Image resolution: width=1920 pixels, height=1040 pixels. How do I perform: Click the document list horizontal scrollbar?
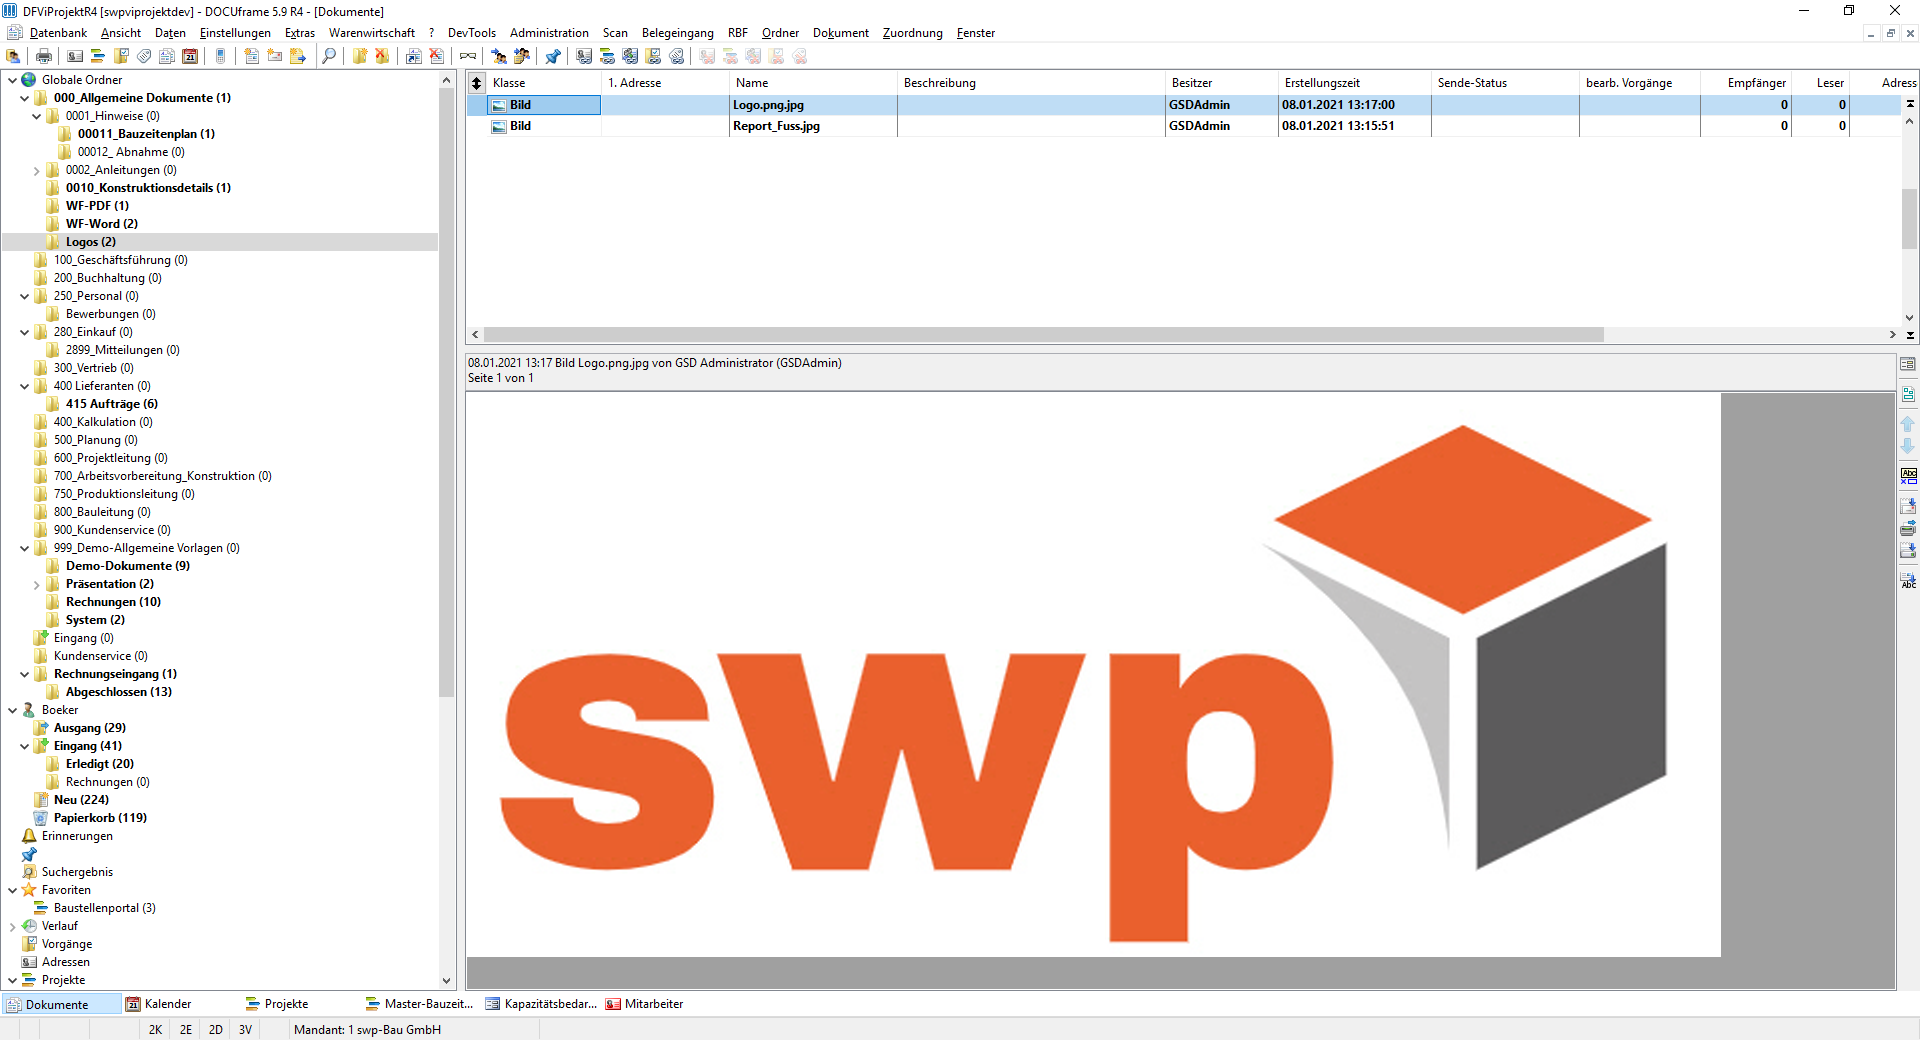click(1043, 335)
